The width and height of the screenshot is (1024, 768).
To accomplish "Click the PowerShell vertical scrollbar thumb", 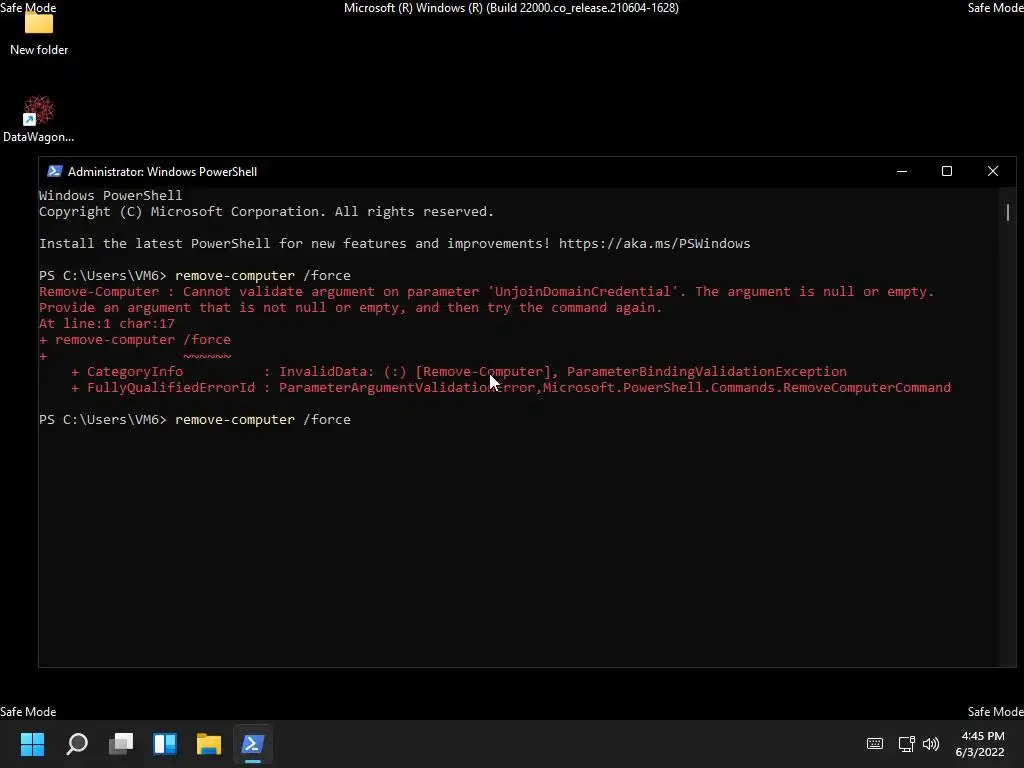I will click(1008, 212).
